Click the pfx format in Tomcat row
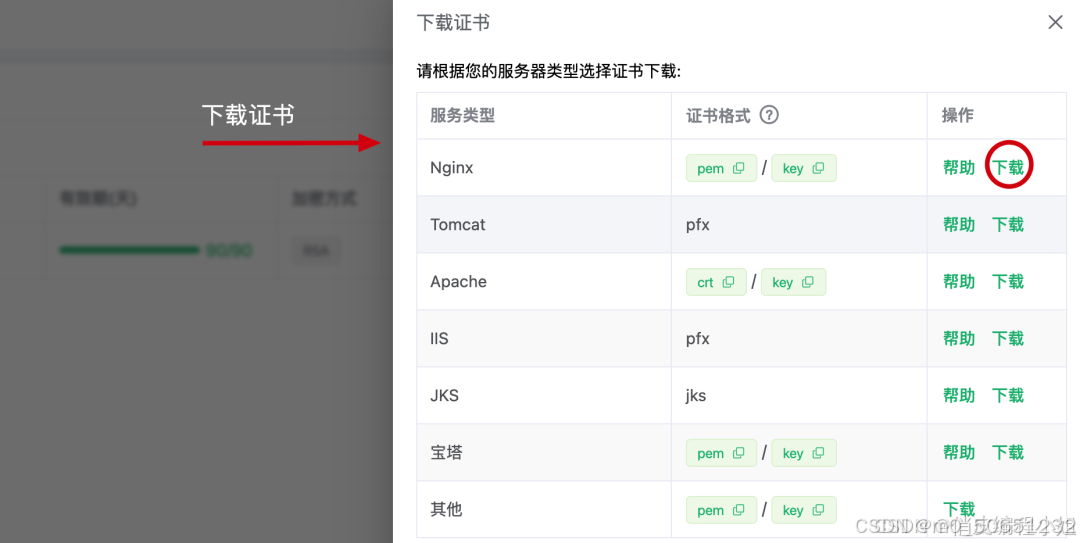1080x543 pixels. [698, 225]
